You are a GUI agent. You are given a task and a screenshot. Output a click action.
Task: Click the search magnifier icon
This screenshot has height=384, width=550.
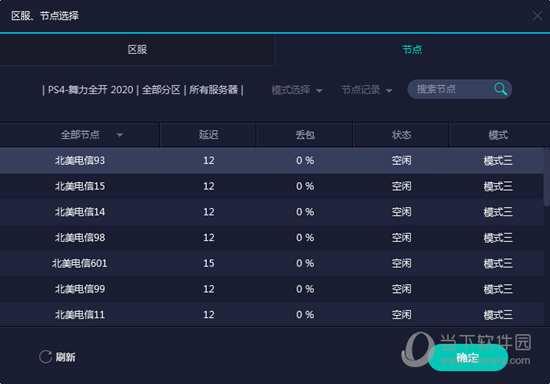500,89
